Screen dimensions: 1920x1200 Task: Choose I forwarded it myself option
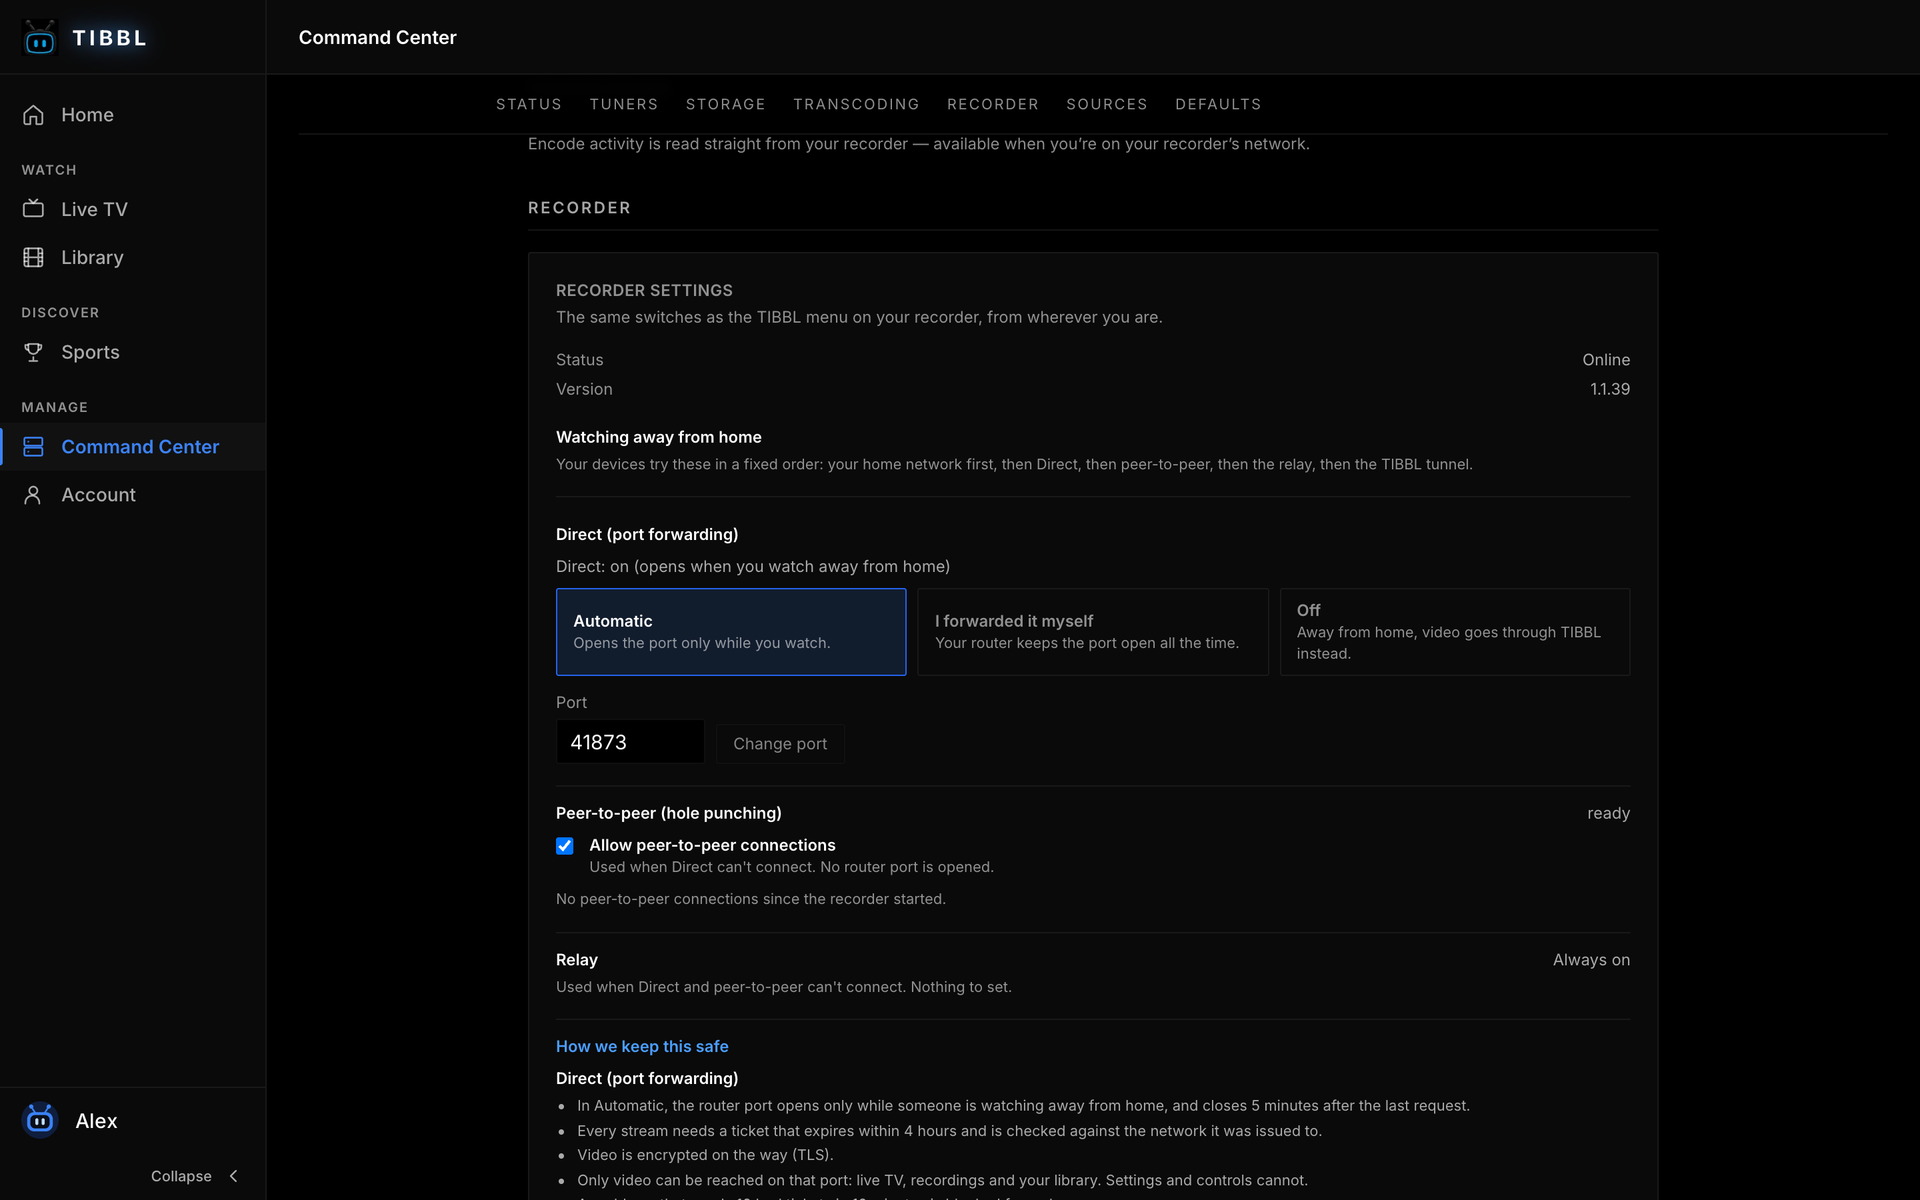coord(1093,632)
